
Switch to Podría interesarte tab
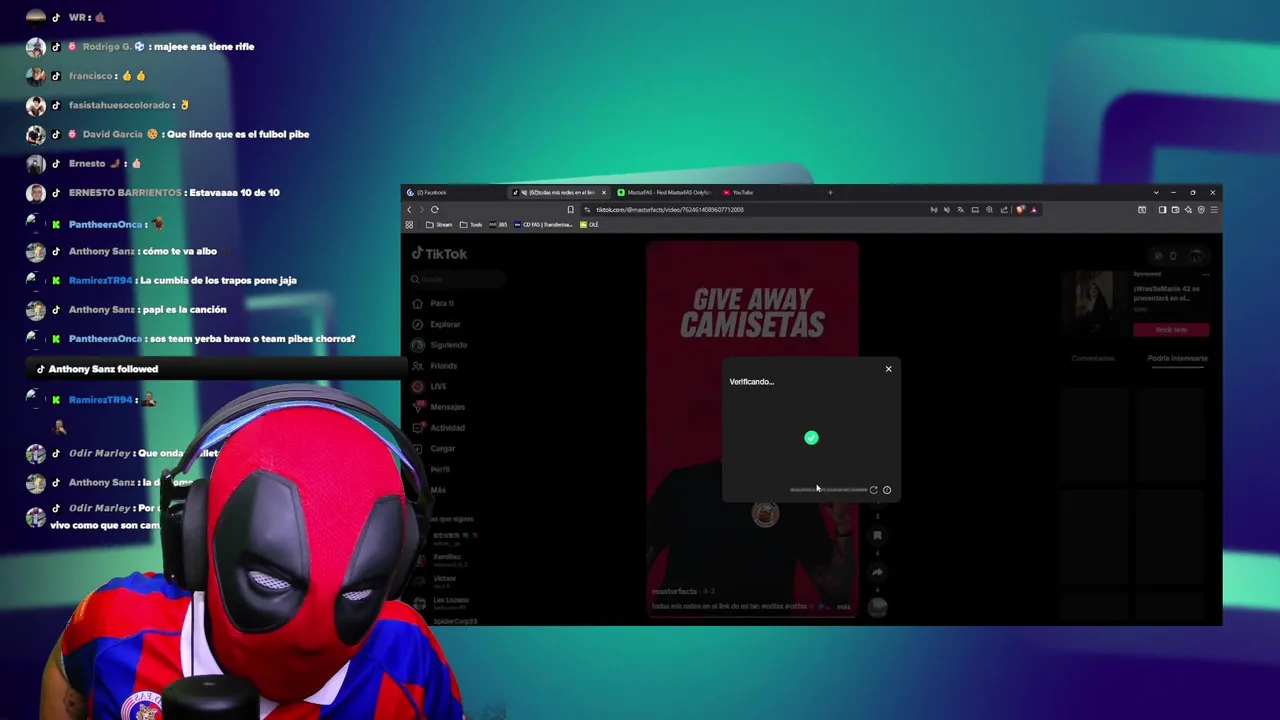[1178, 358]
